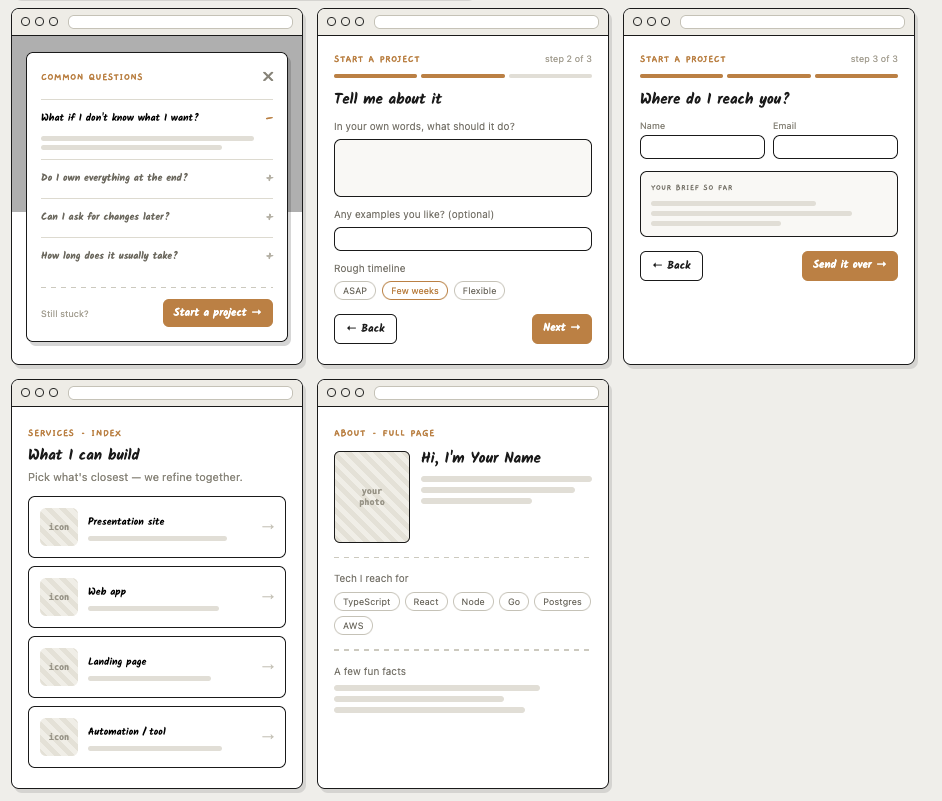Expand 'Do I own everything at the end?'

pos(270,178)
